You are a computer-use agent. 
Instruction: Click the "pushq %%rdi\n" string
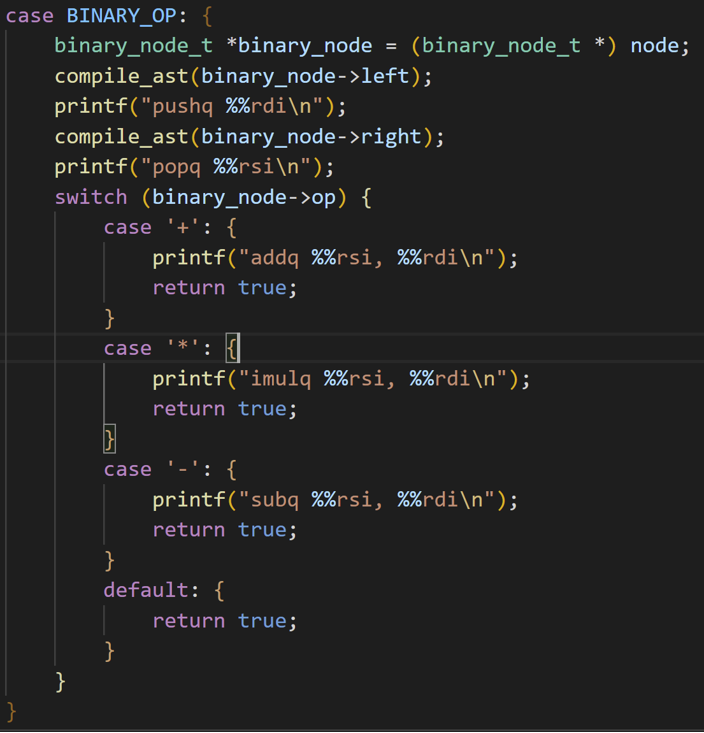[x=246, y=106]
